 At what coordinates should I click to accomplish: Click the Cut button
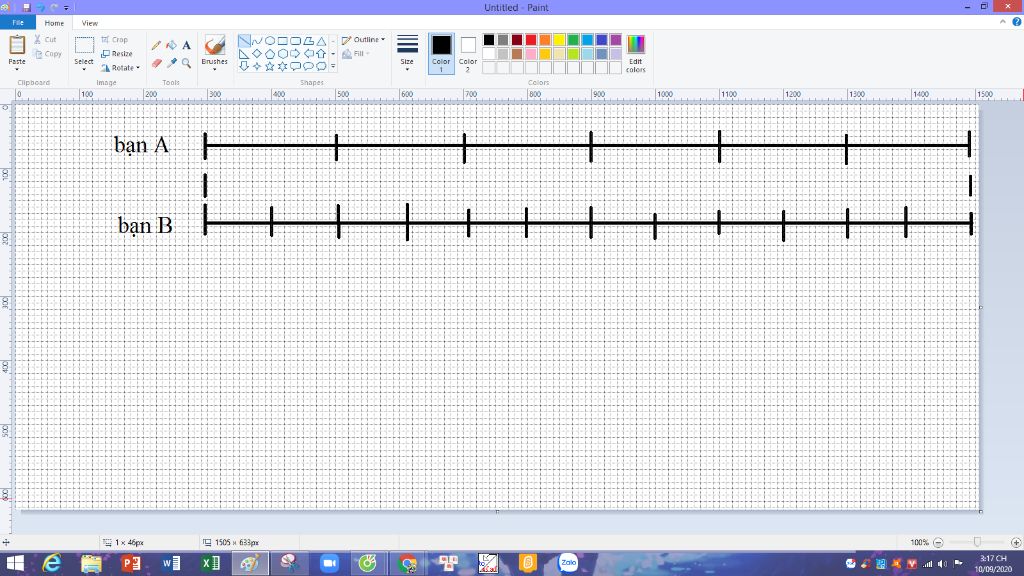(x=45, y=40)
